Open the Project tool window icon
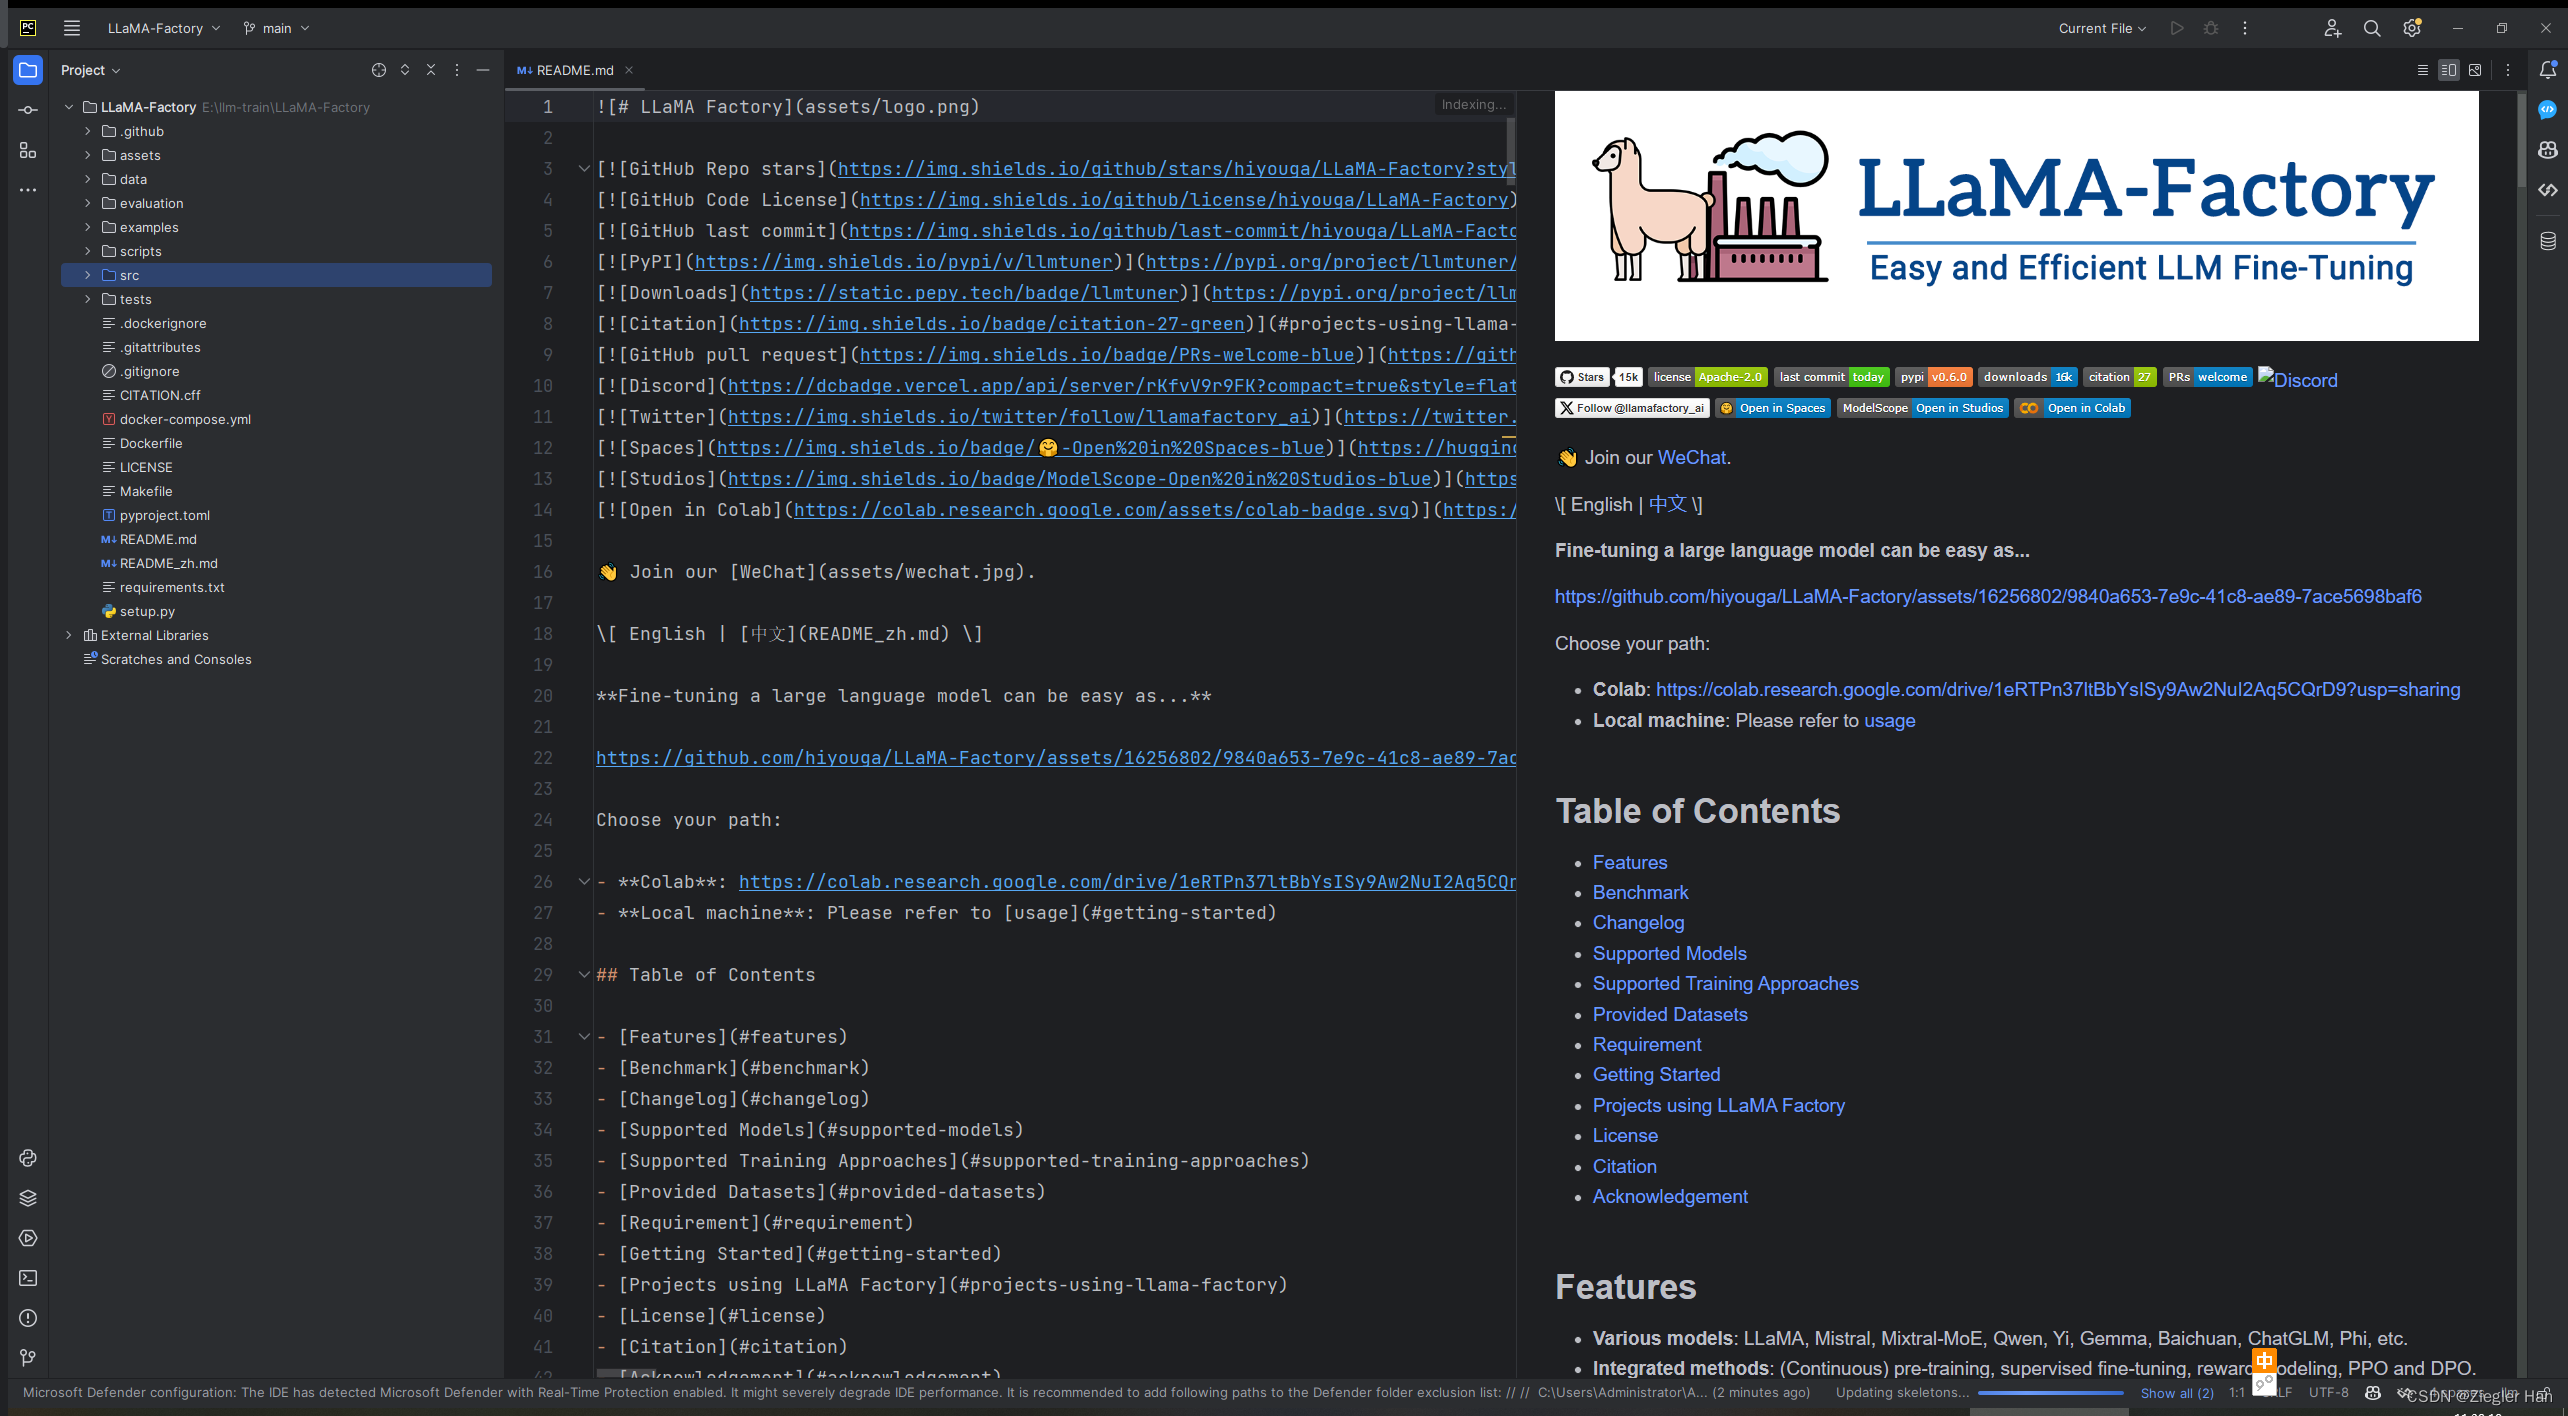The height and width of the screenshot is (1416, 2568). point(28,70)
